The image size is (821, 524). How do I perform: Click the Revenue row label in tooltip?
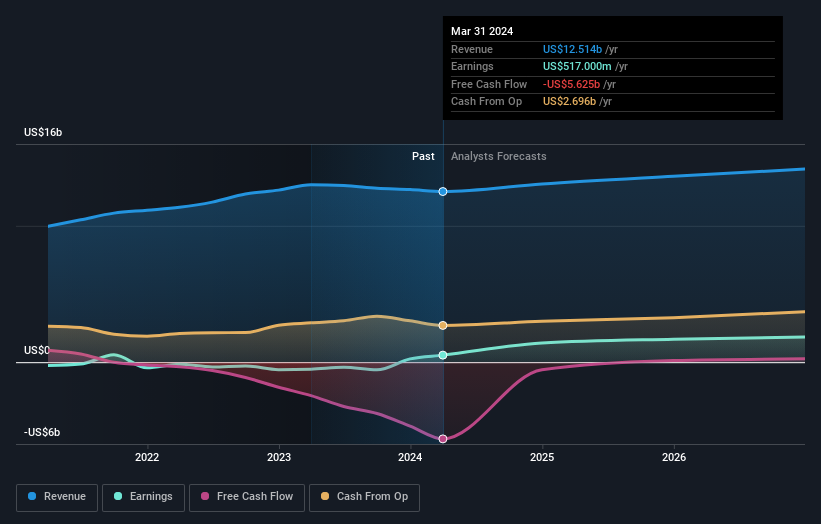coord(472,49)
